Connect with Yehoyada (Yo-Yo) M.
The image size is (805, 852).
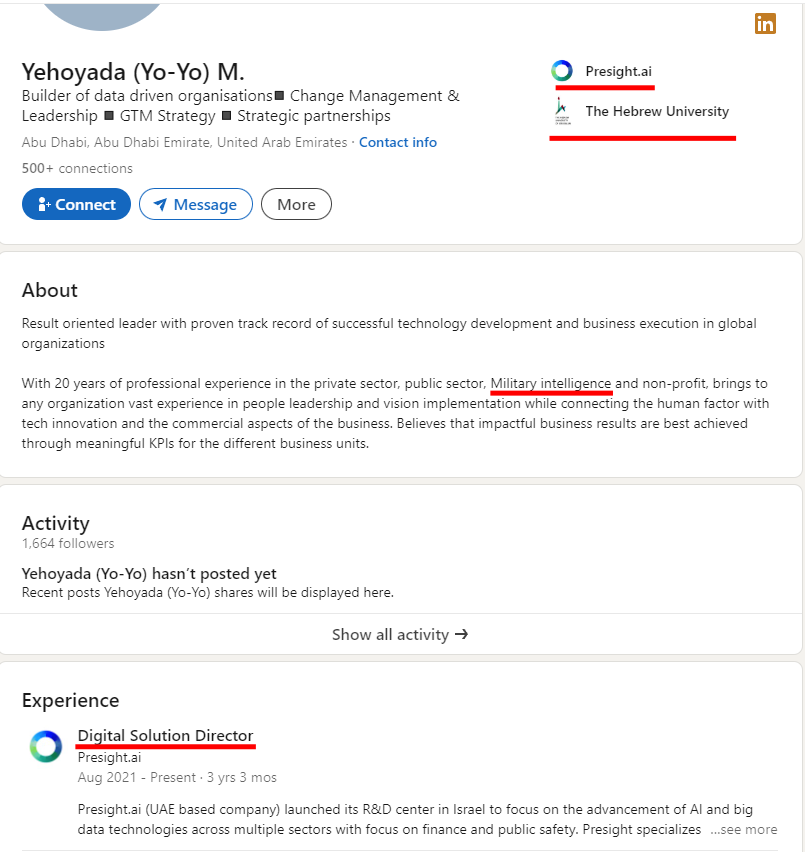(76, 204)
